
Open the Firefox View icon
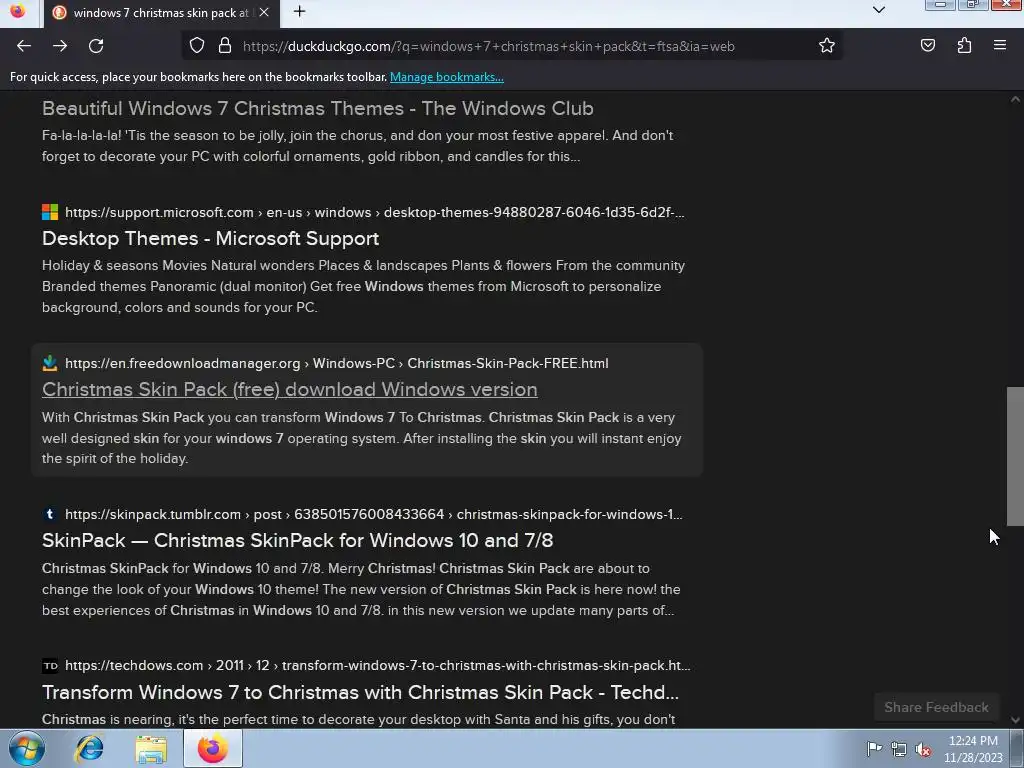18,12
